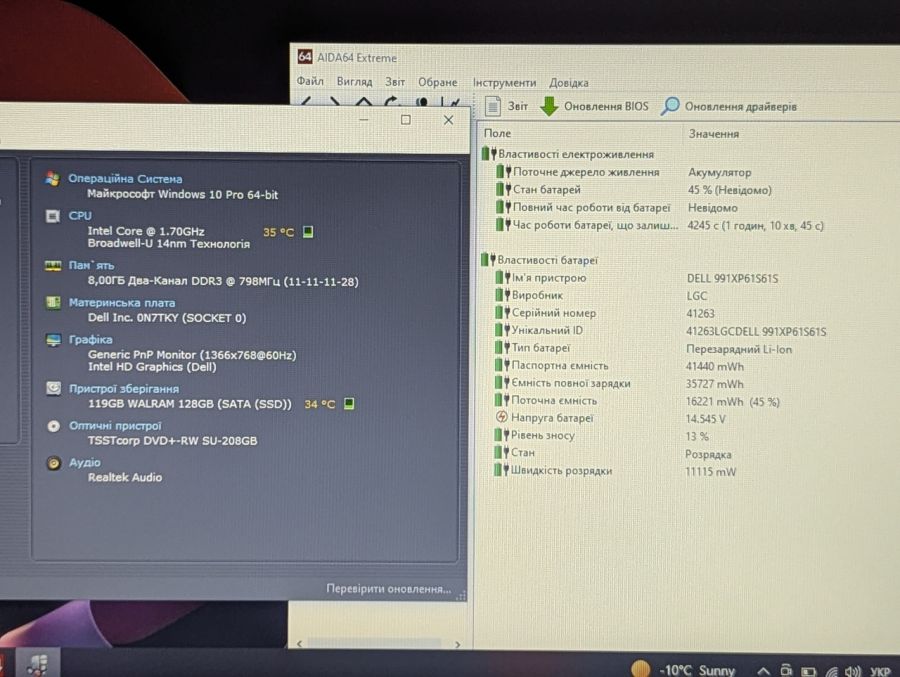The height and width of the screenshot is (677, 900).
Task: Click the horizontal scrollbar left arrow
Action: tap(299, 644)
